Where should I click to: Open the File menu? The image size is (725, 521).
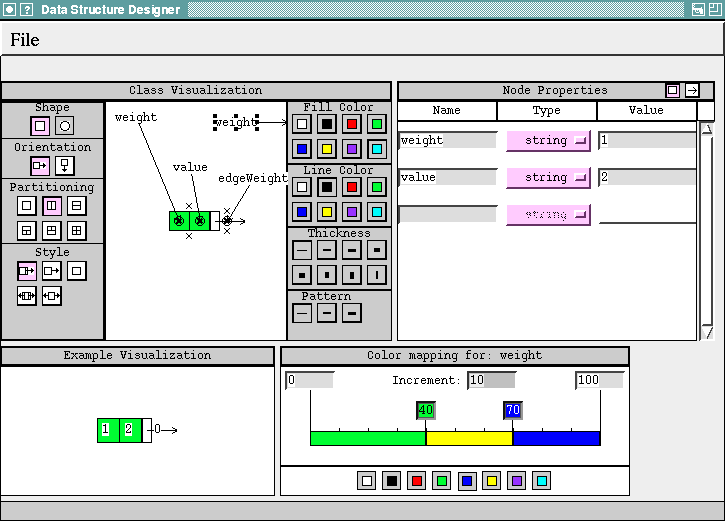(x=25, y=40)
